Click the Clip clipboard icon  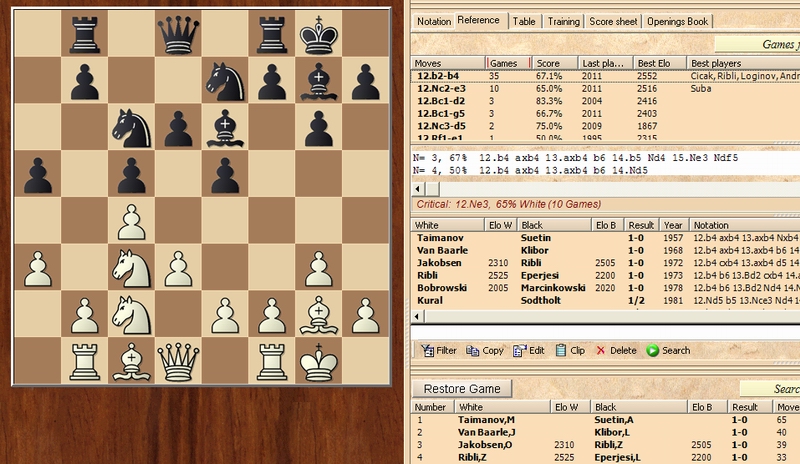[562, 350]
